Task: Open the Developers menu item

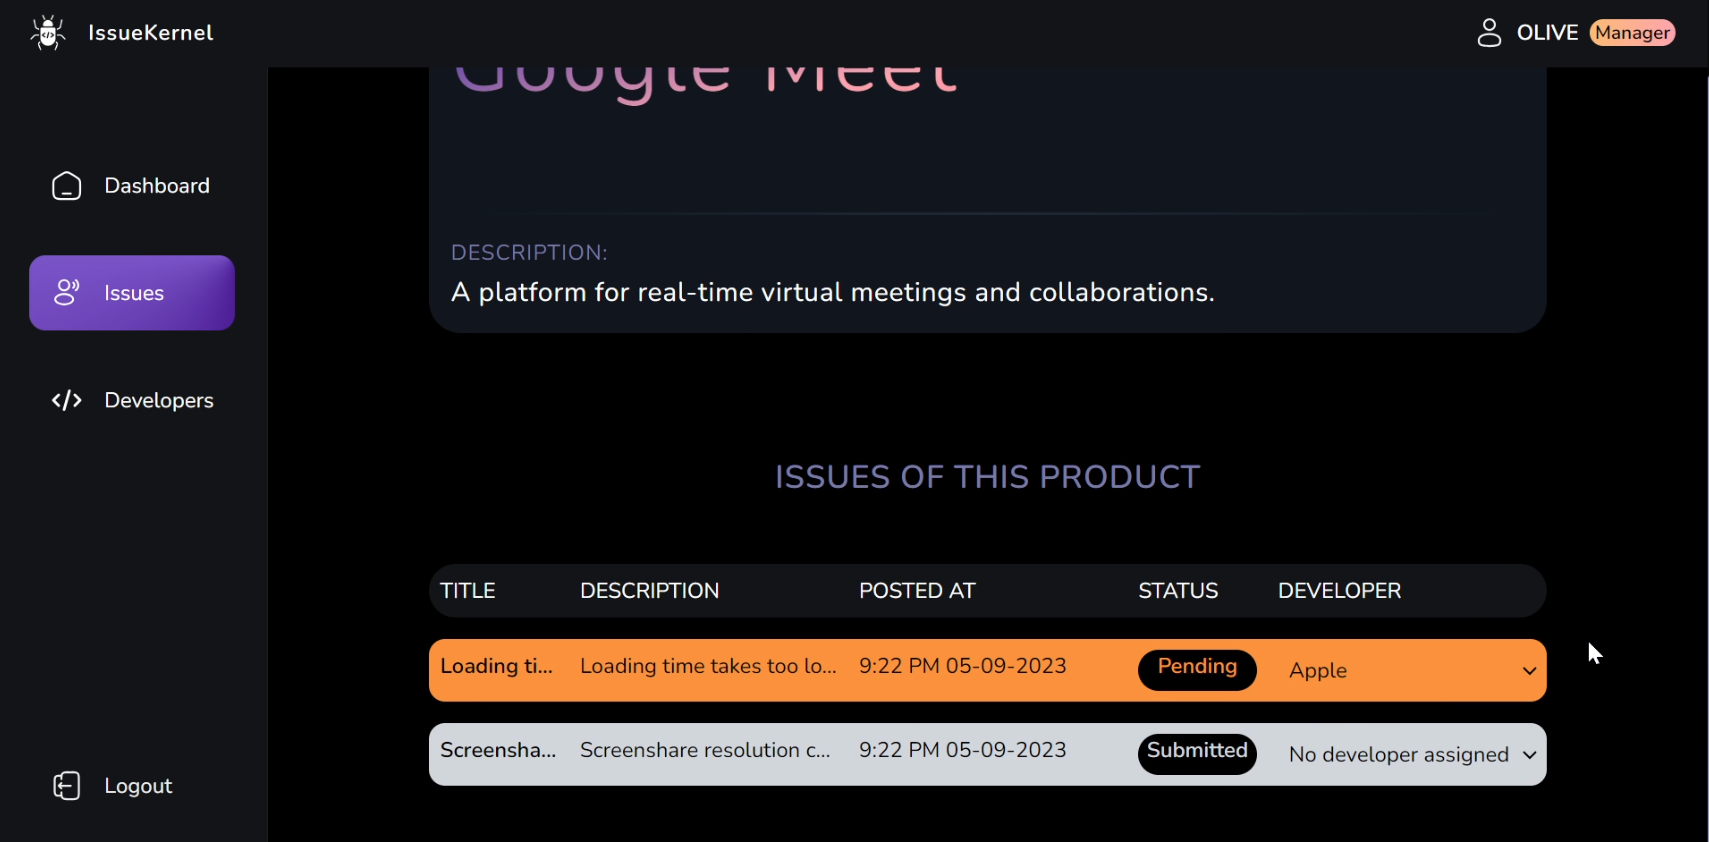Action: click(131, 400)
